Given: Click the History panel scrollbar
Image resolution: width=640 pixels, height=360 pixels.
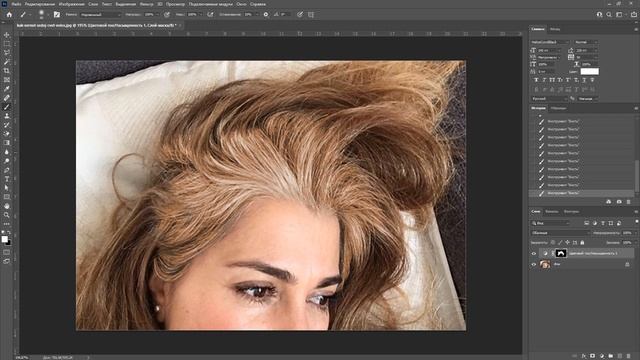Looking at the screenshot, I should tap(637, 176).
